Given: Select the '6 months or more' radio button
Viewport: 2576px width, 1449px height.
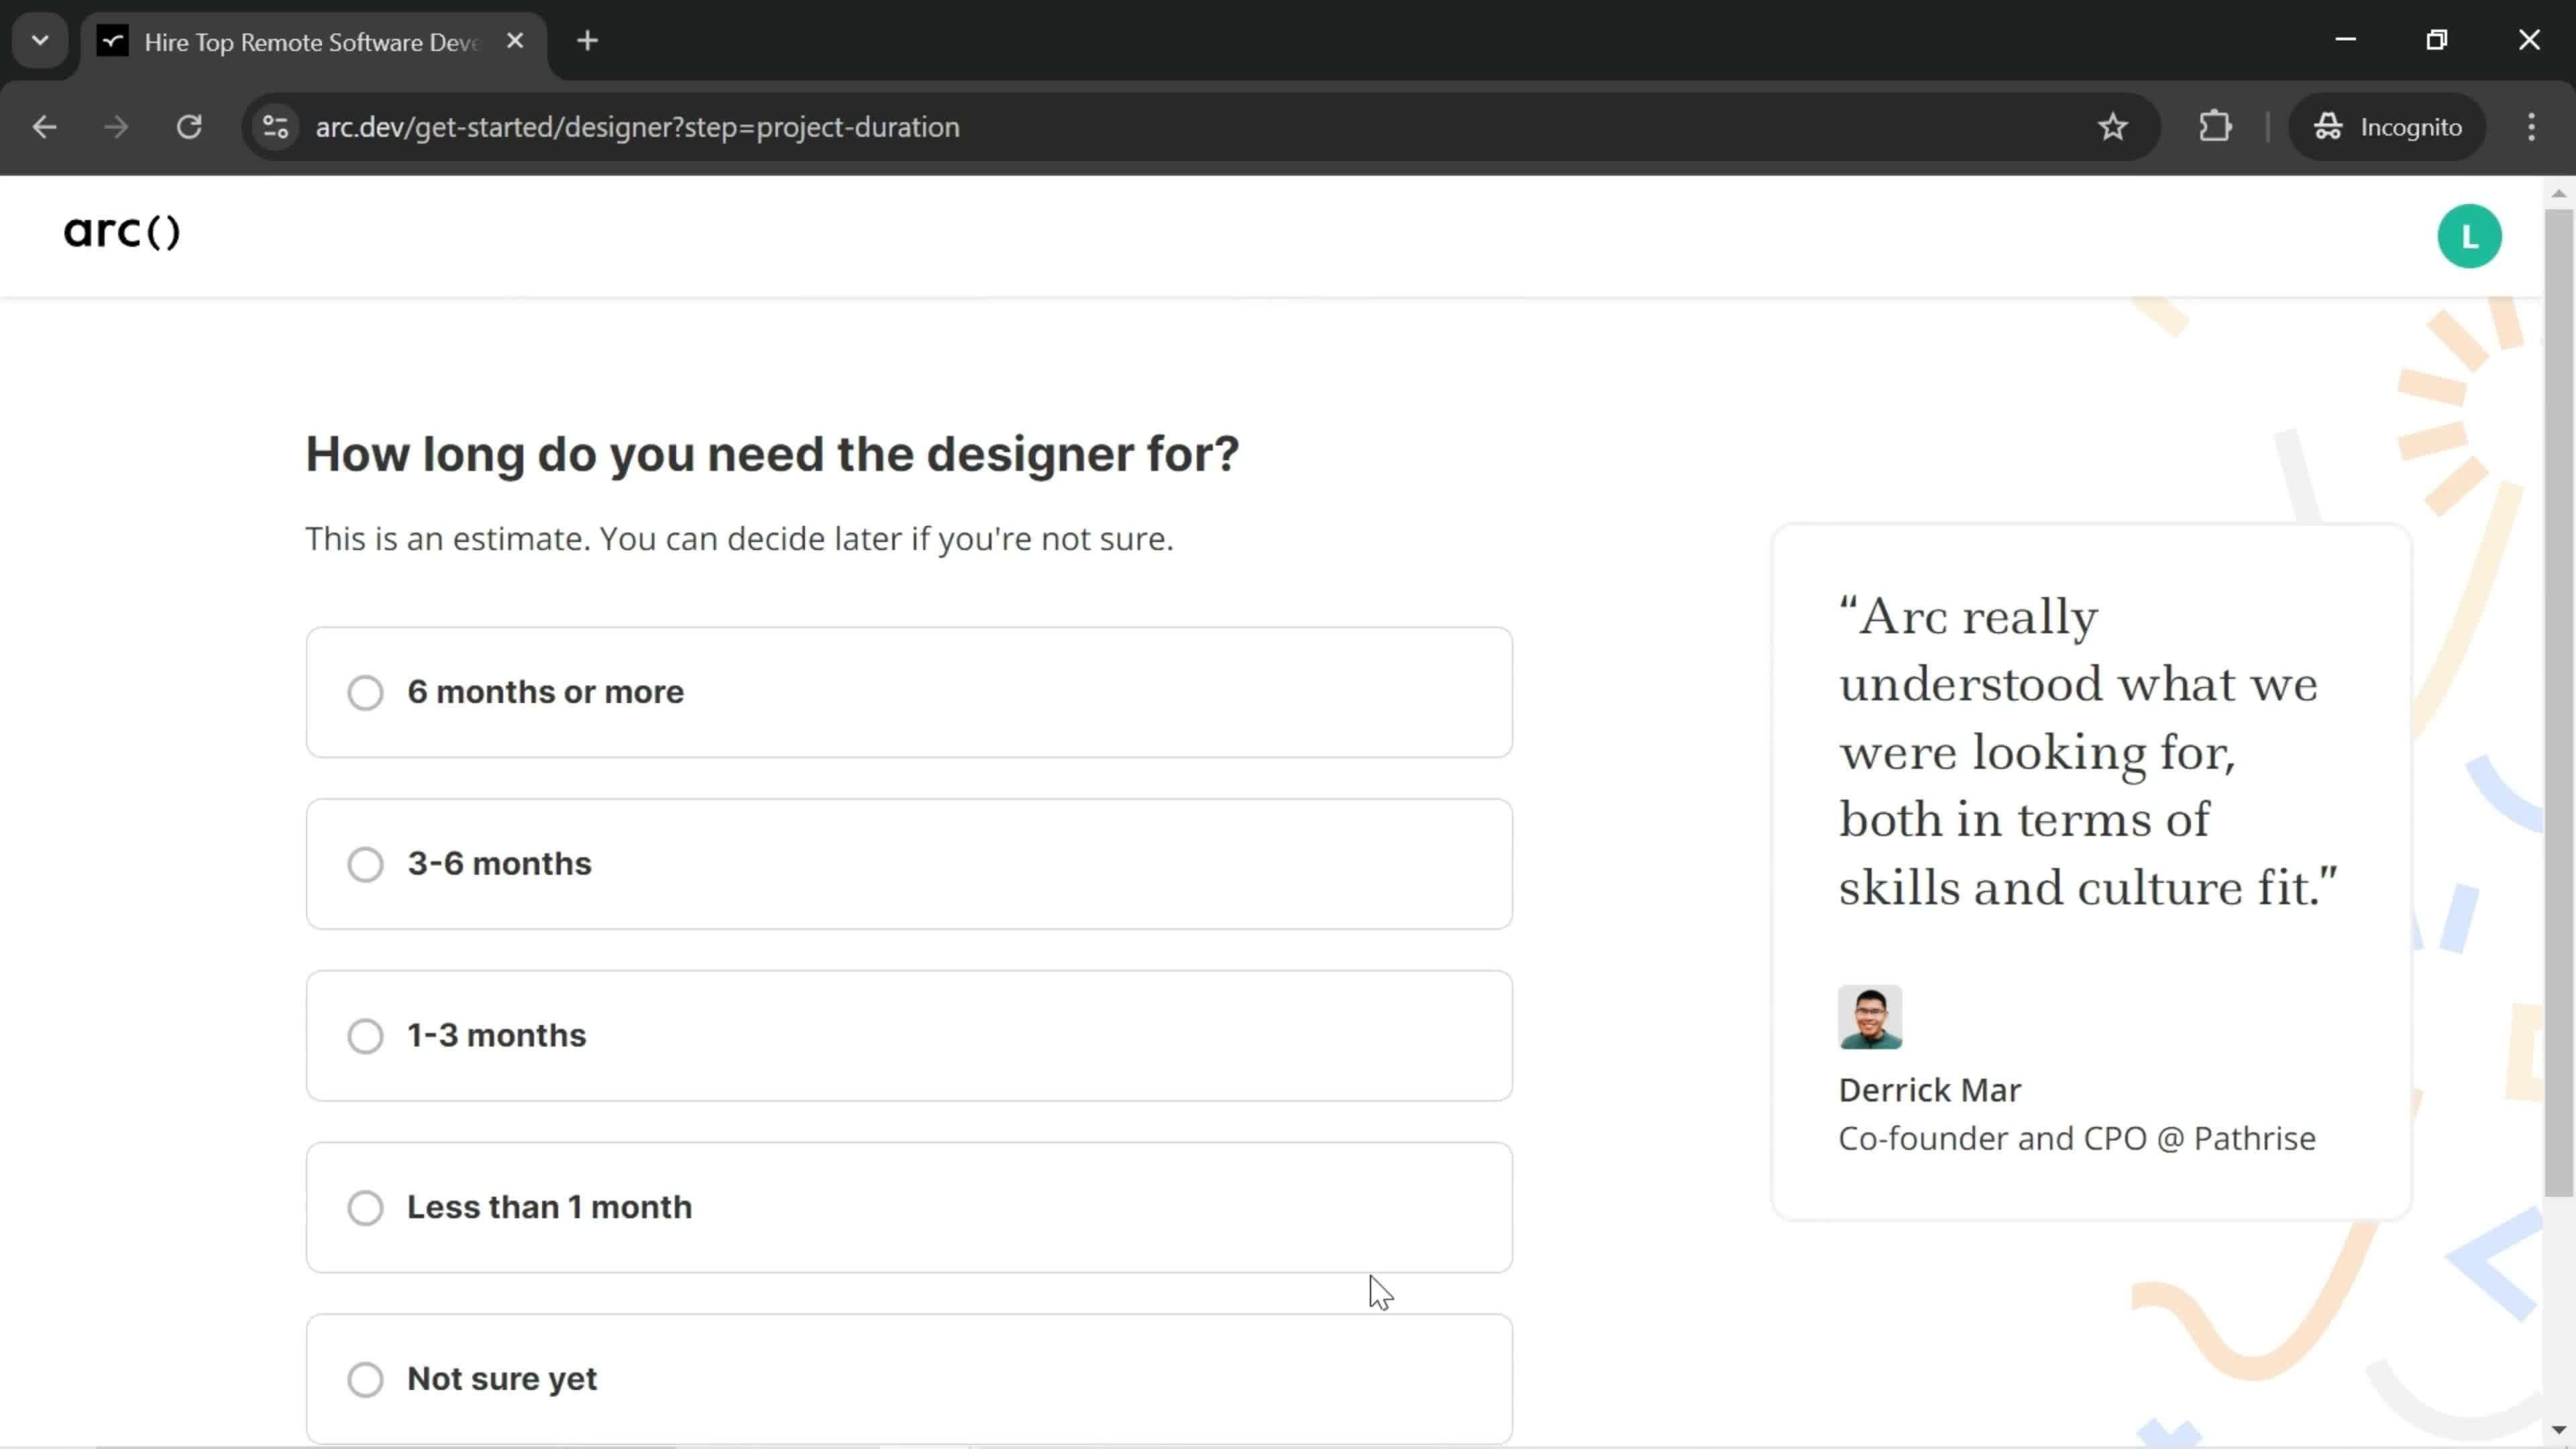Looking at the screenshot, I should (366, 692).
